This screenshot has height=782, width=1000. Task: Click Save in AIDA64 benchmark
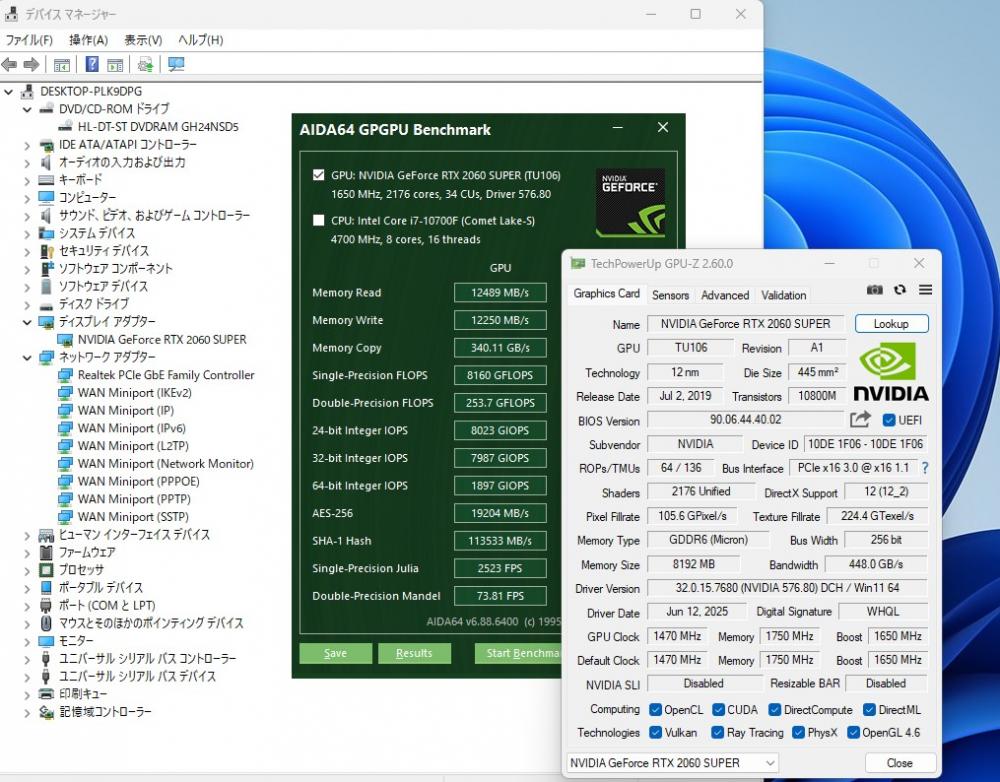pyautogui.click(x=335, y=653)
